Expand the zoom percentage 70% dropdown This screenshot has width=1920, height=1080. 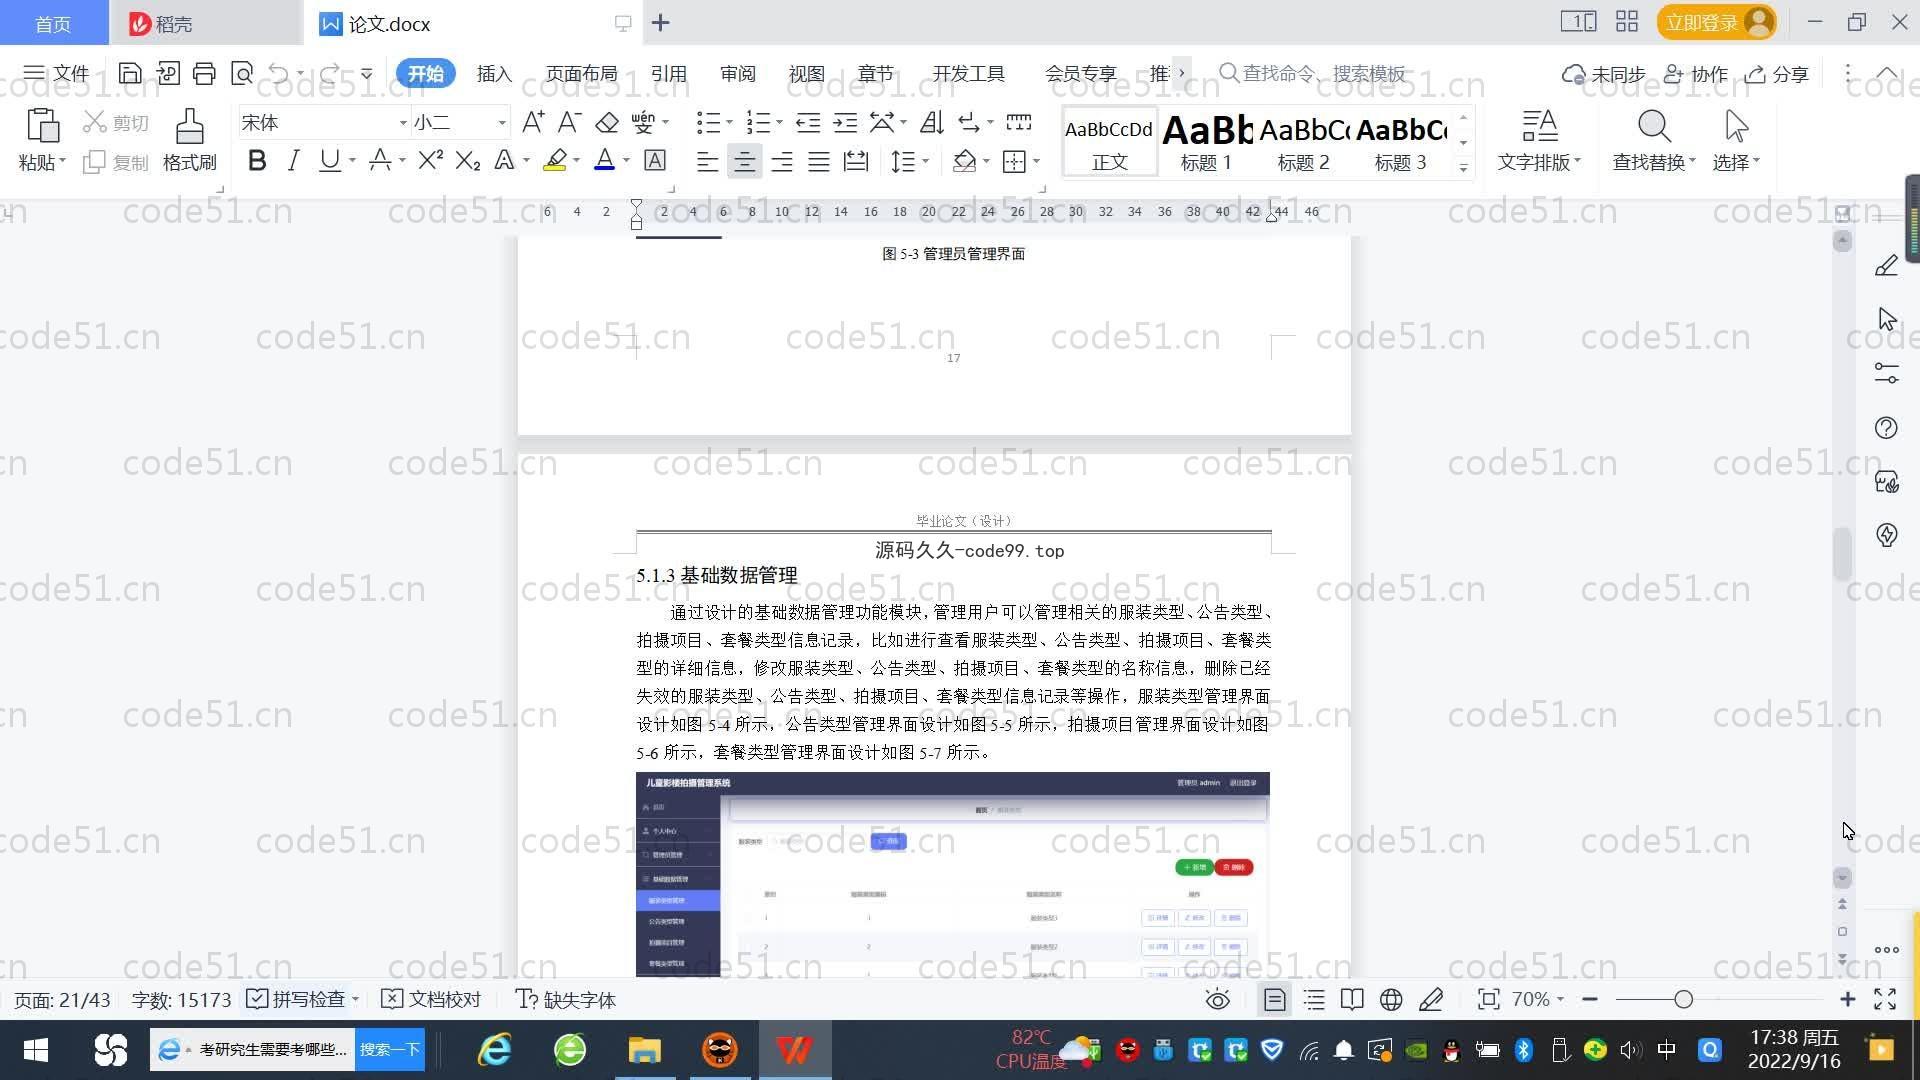[1560, 999]
